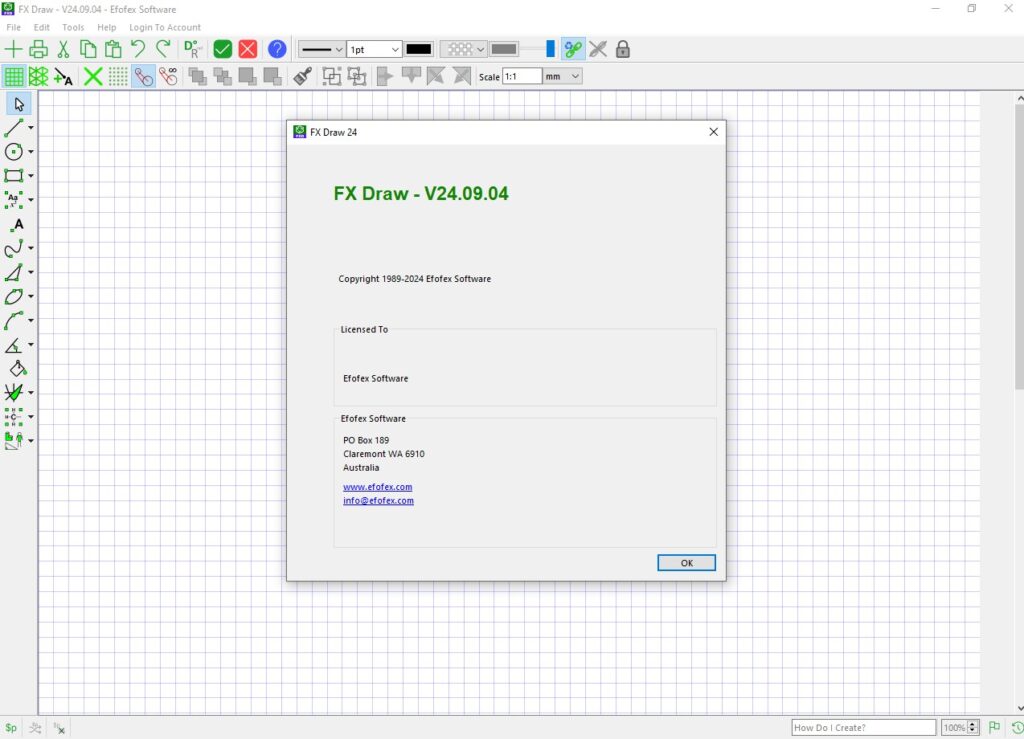Viewport: 1024px width, 739px height.
Task: Click the black line color swatch
Action: [419, 48]
